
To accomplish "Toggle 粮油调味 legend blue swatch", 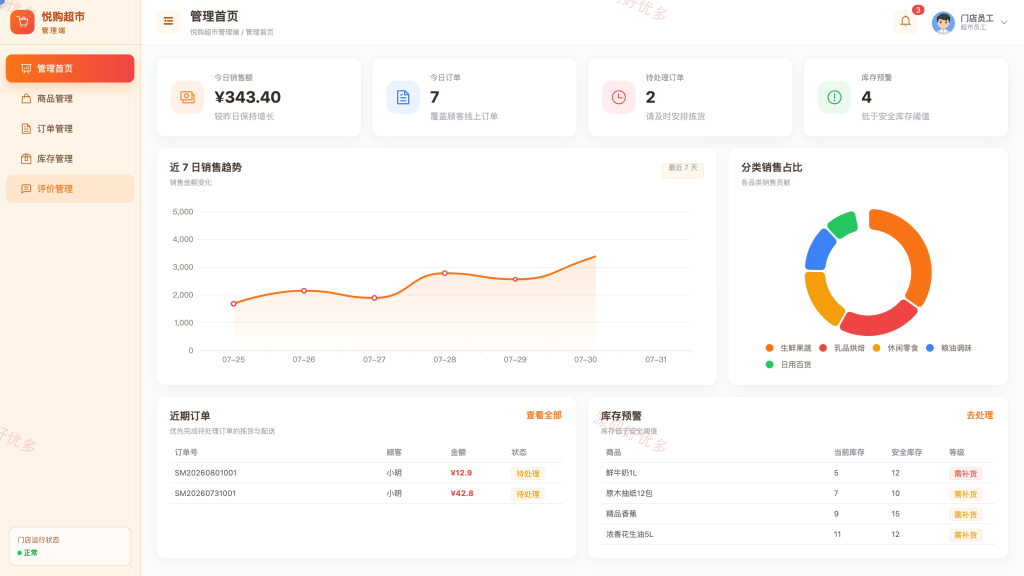I will [x=930, y=348].
